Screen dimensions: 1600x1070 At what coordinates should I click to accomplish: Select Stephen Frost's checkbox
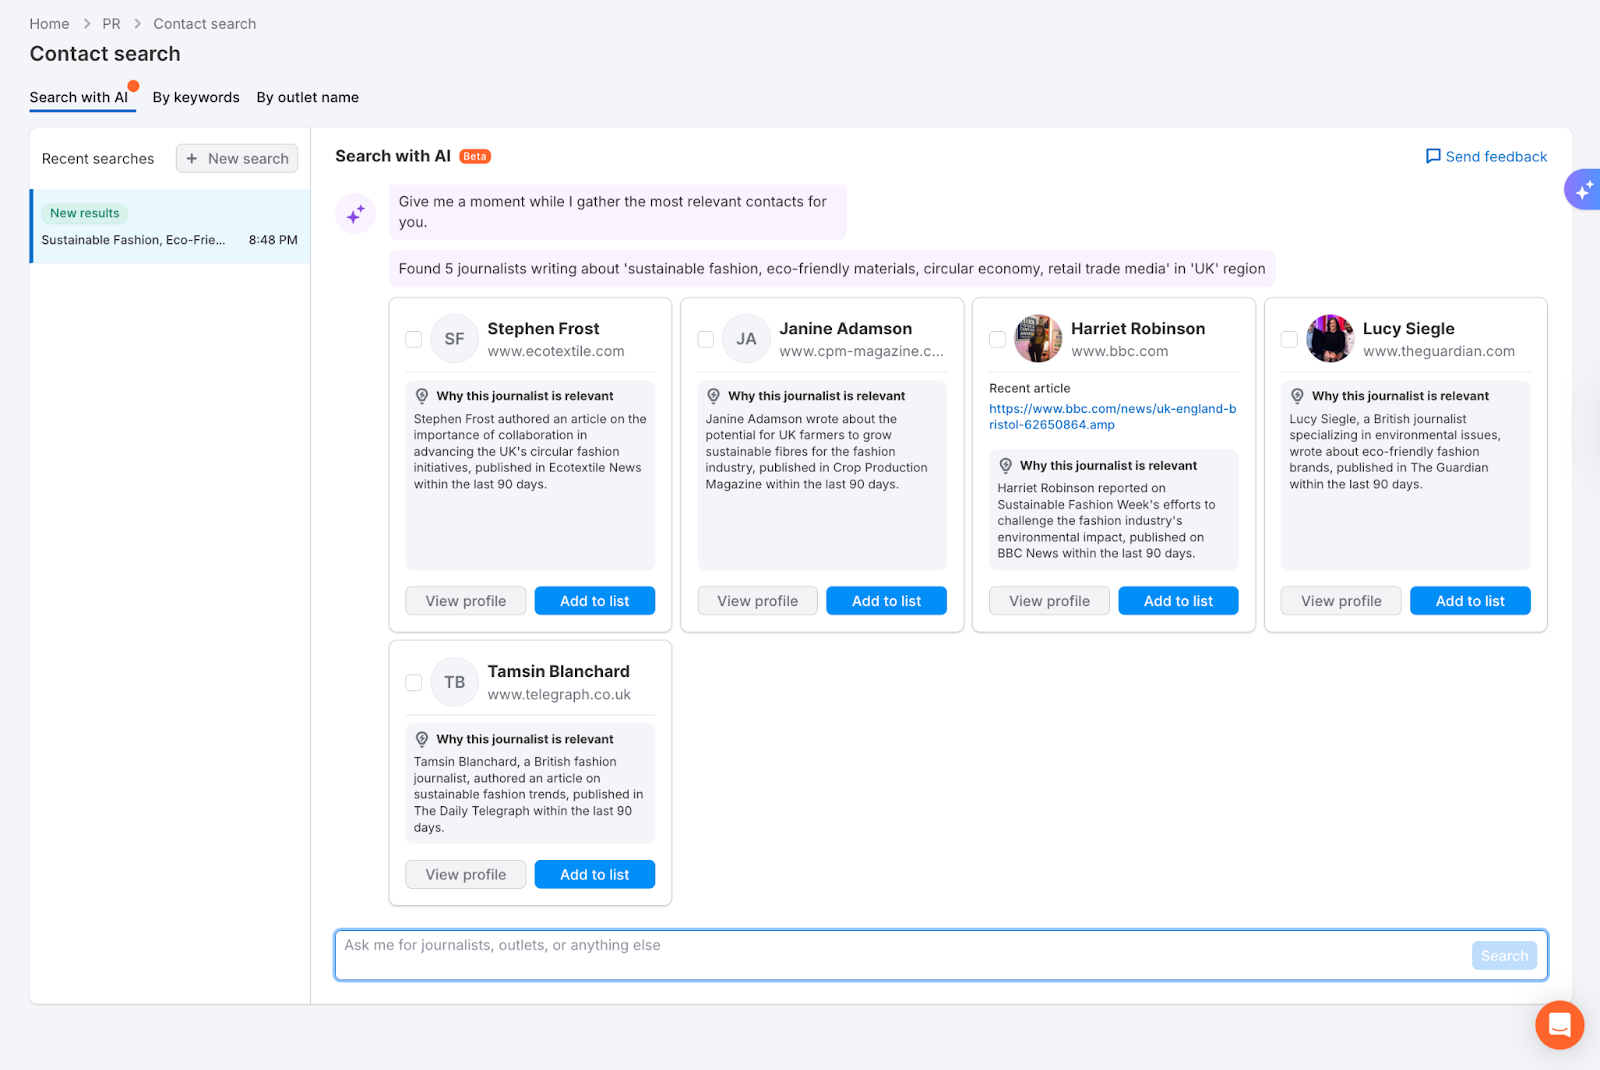pyautogui.click(x=413, y=339)
